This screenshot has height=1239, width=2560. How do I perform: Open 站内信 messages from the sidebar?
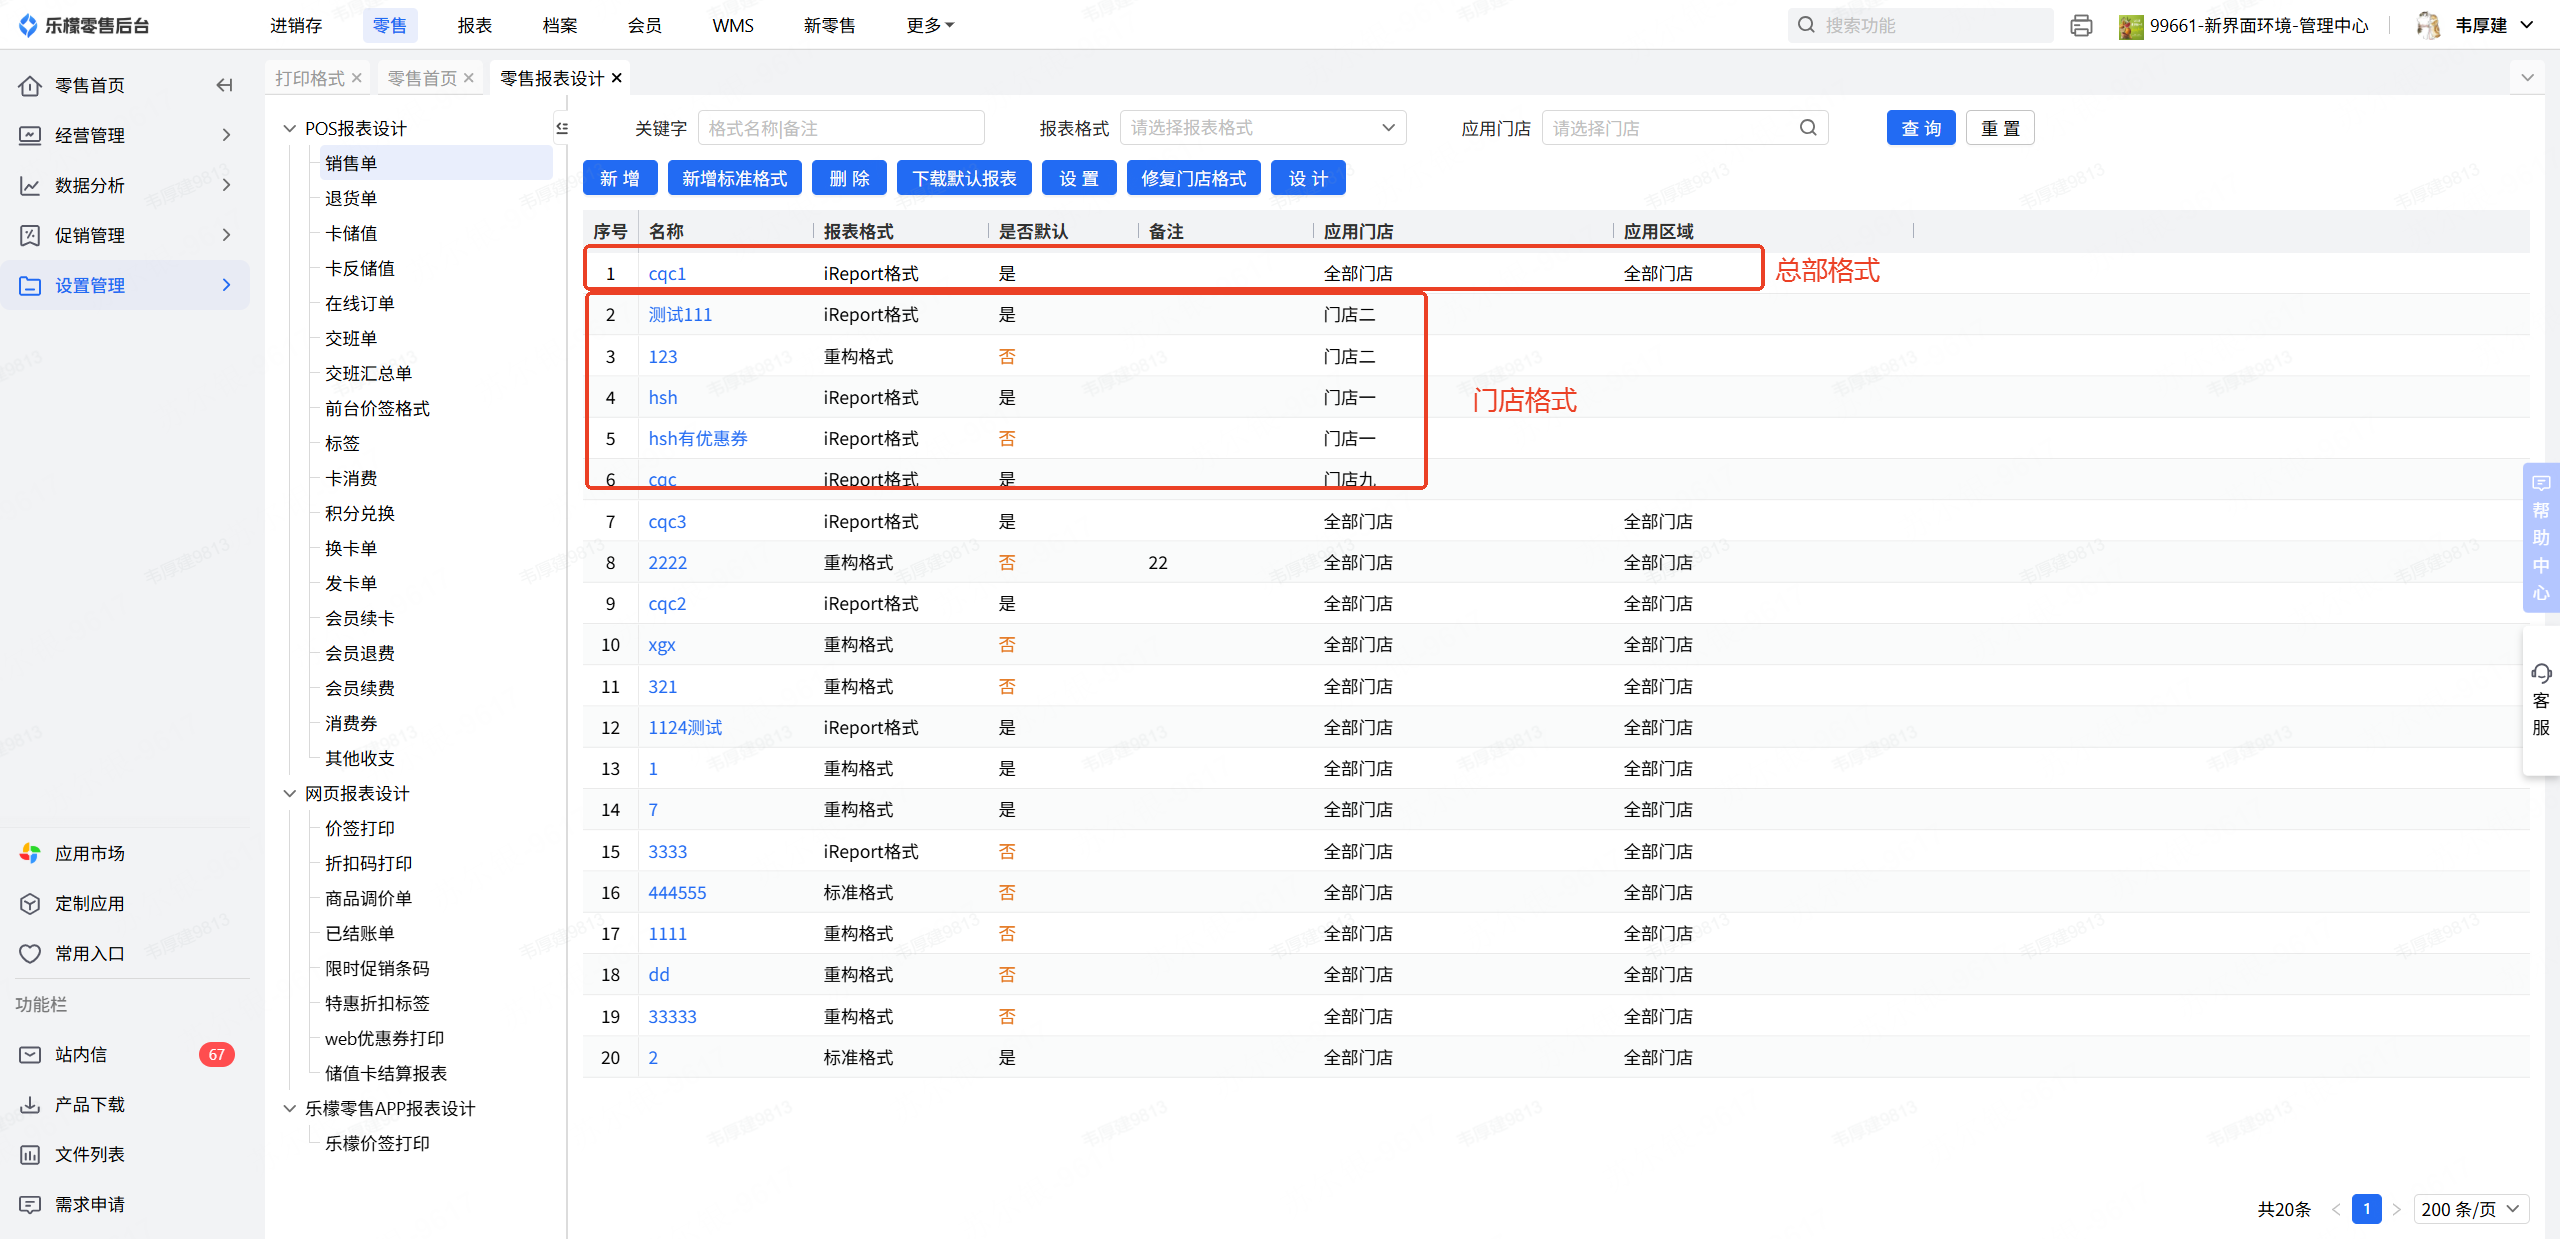pyautogui.click(x=81, y=1054)
